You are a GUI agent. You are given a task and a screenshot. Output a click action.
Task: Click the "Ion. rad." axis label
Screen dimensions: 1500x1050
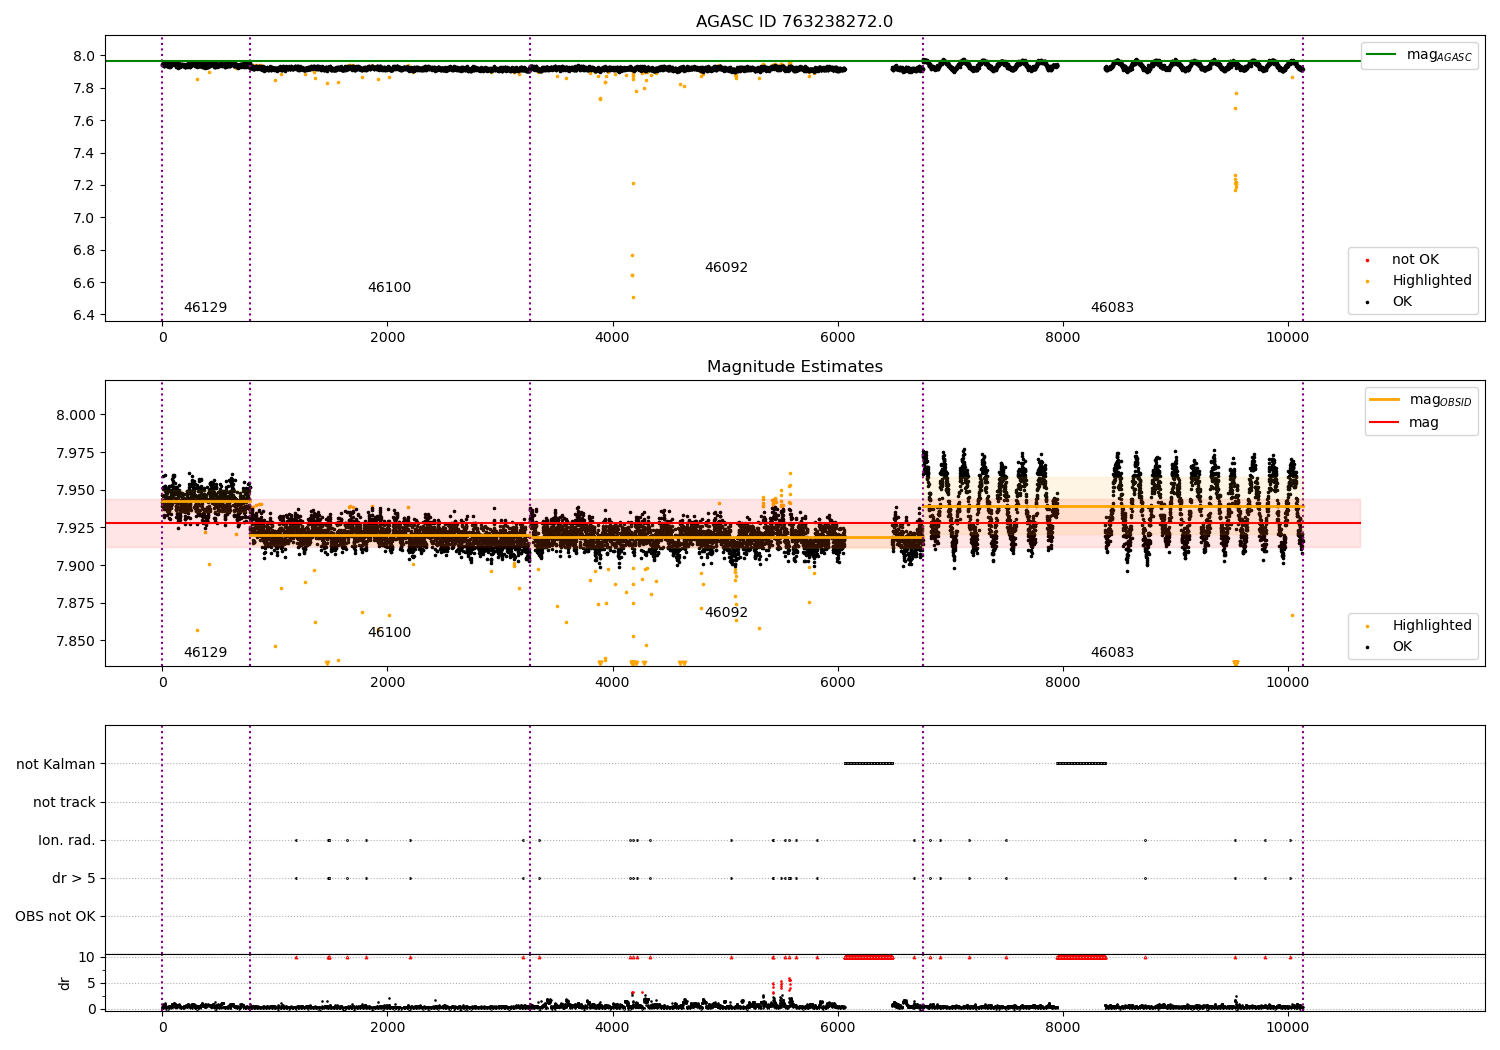pos(67,841)
